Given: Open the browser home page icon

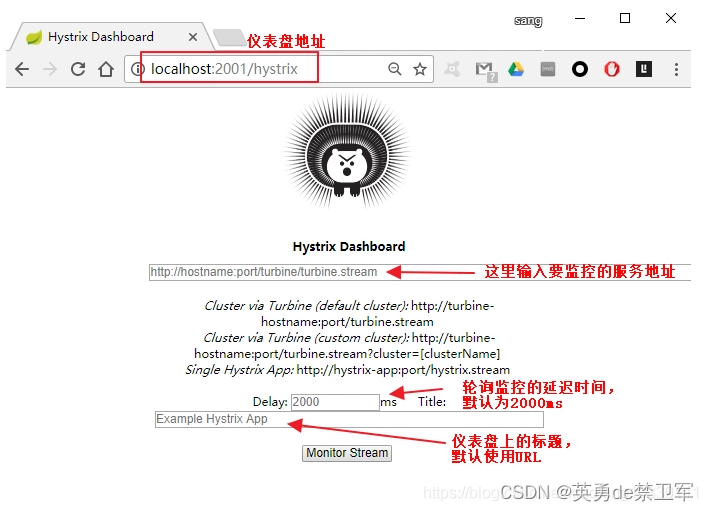Looking at the screenshot, I should click(106, 69).
